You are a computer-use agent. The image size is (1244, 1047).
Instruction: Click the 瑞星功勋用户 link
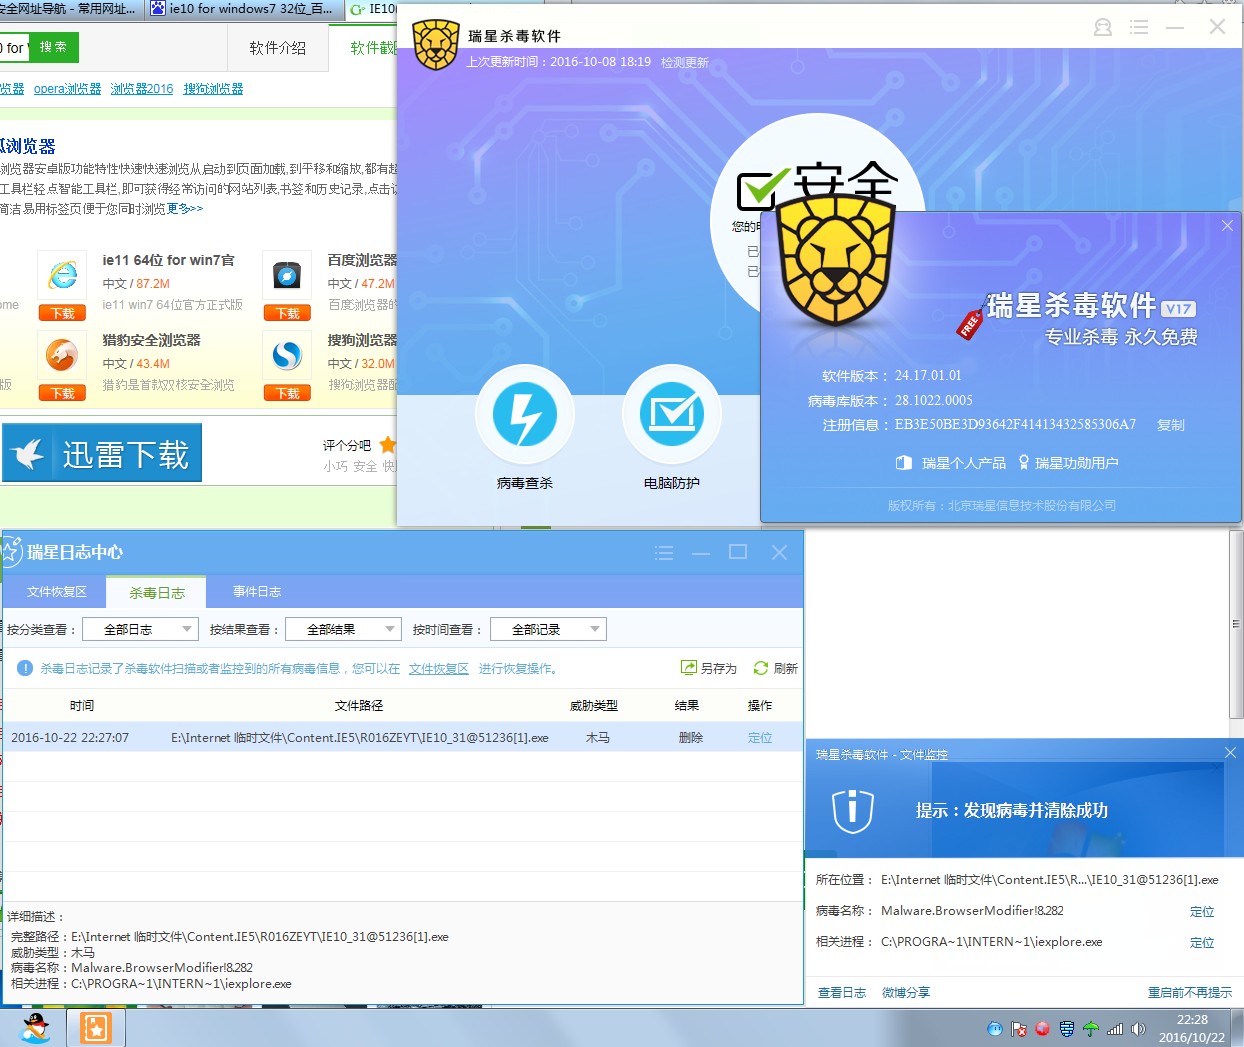pos(1068,463)
